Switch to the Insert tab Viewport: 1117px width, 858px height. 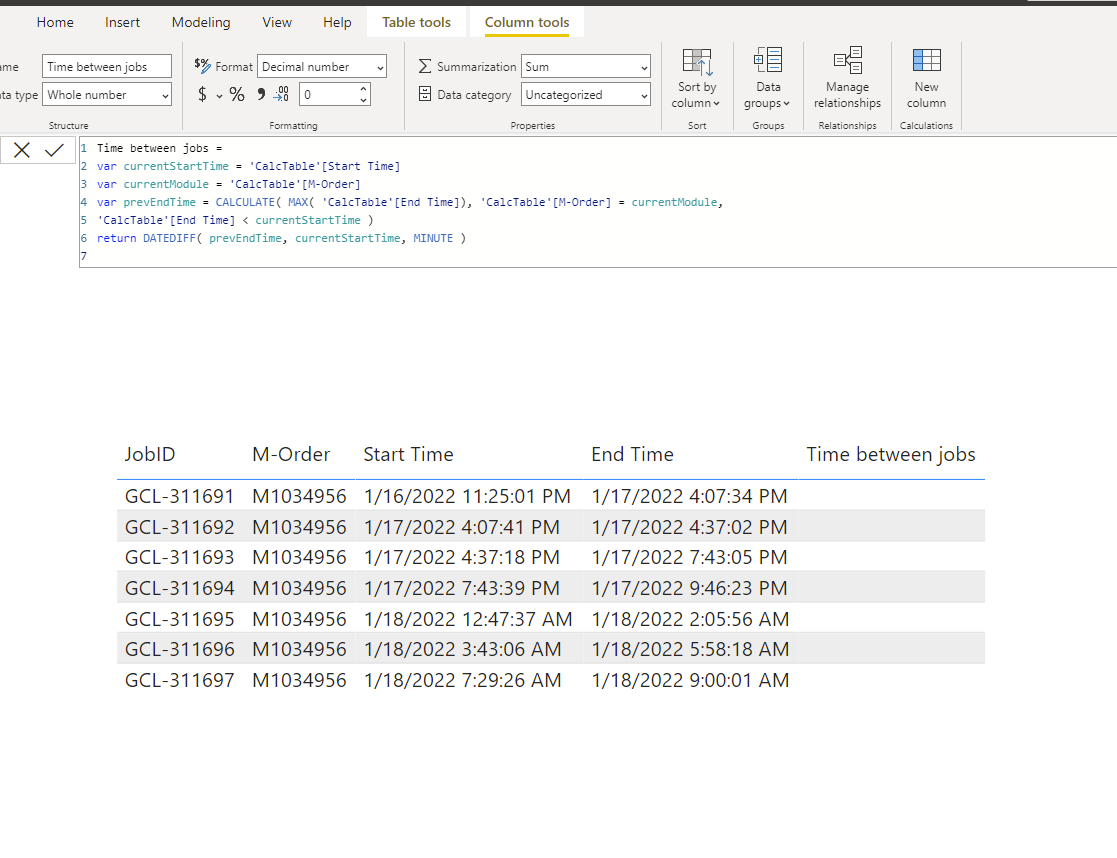(x=123, y=22)
